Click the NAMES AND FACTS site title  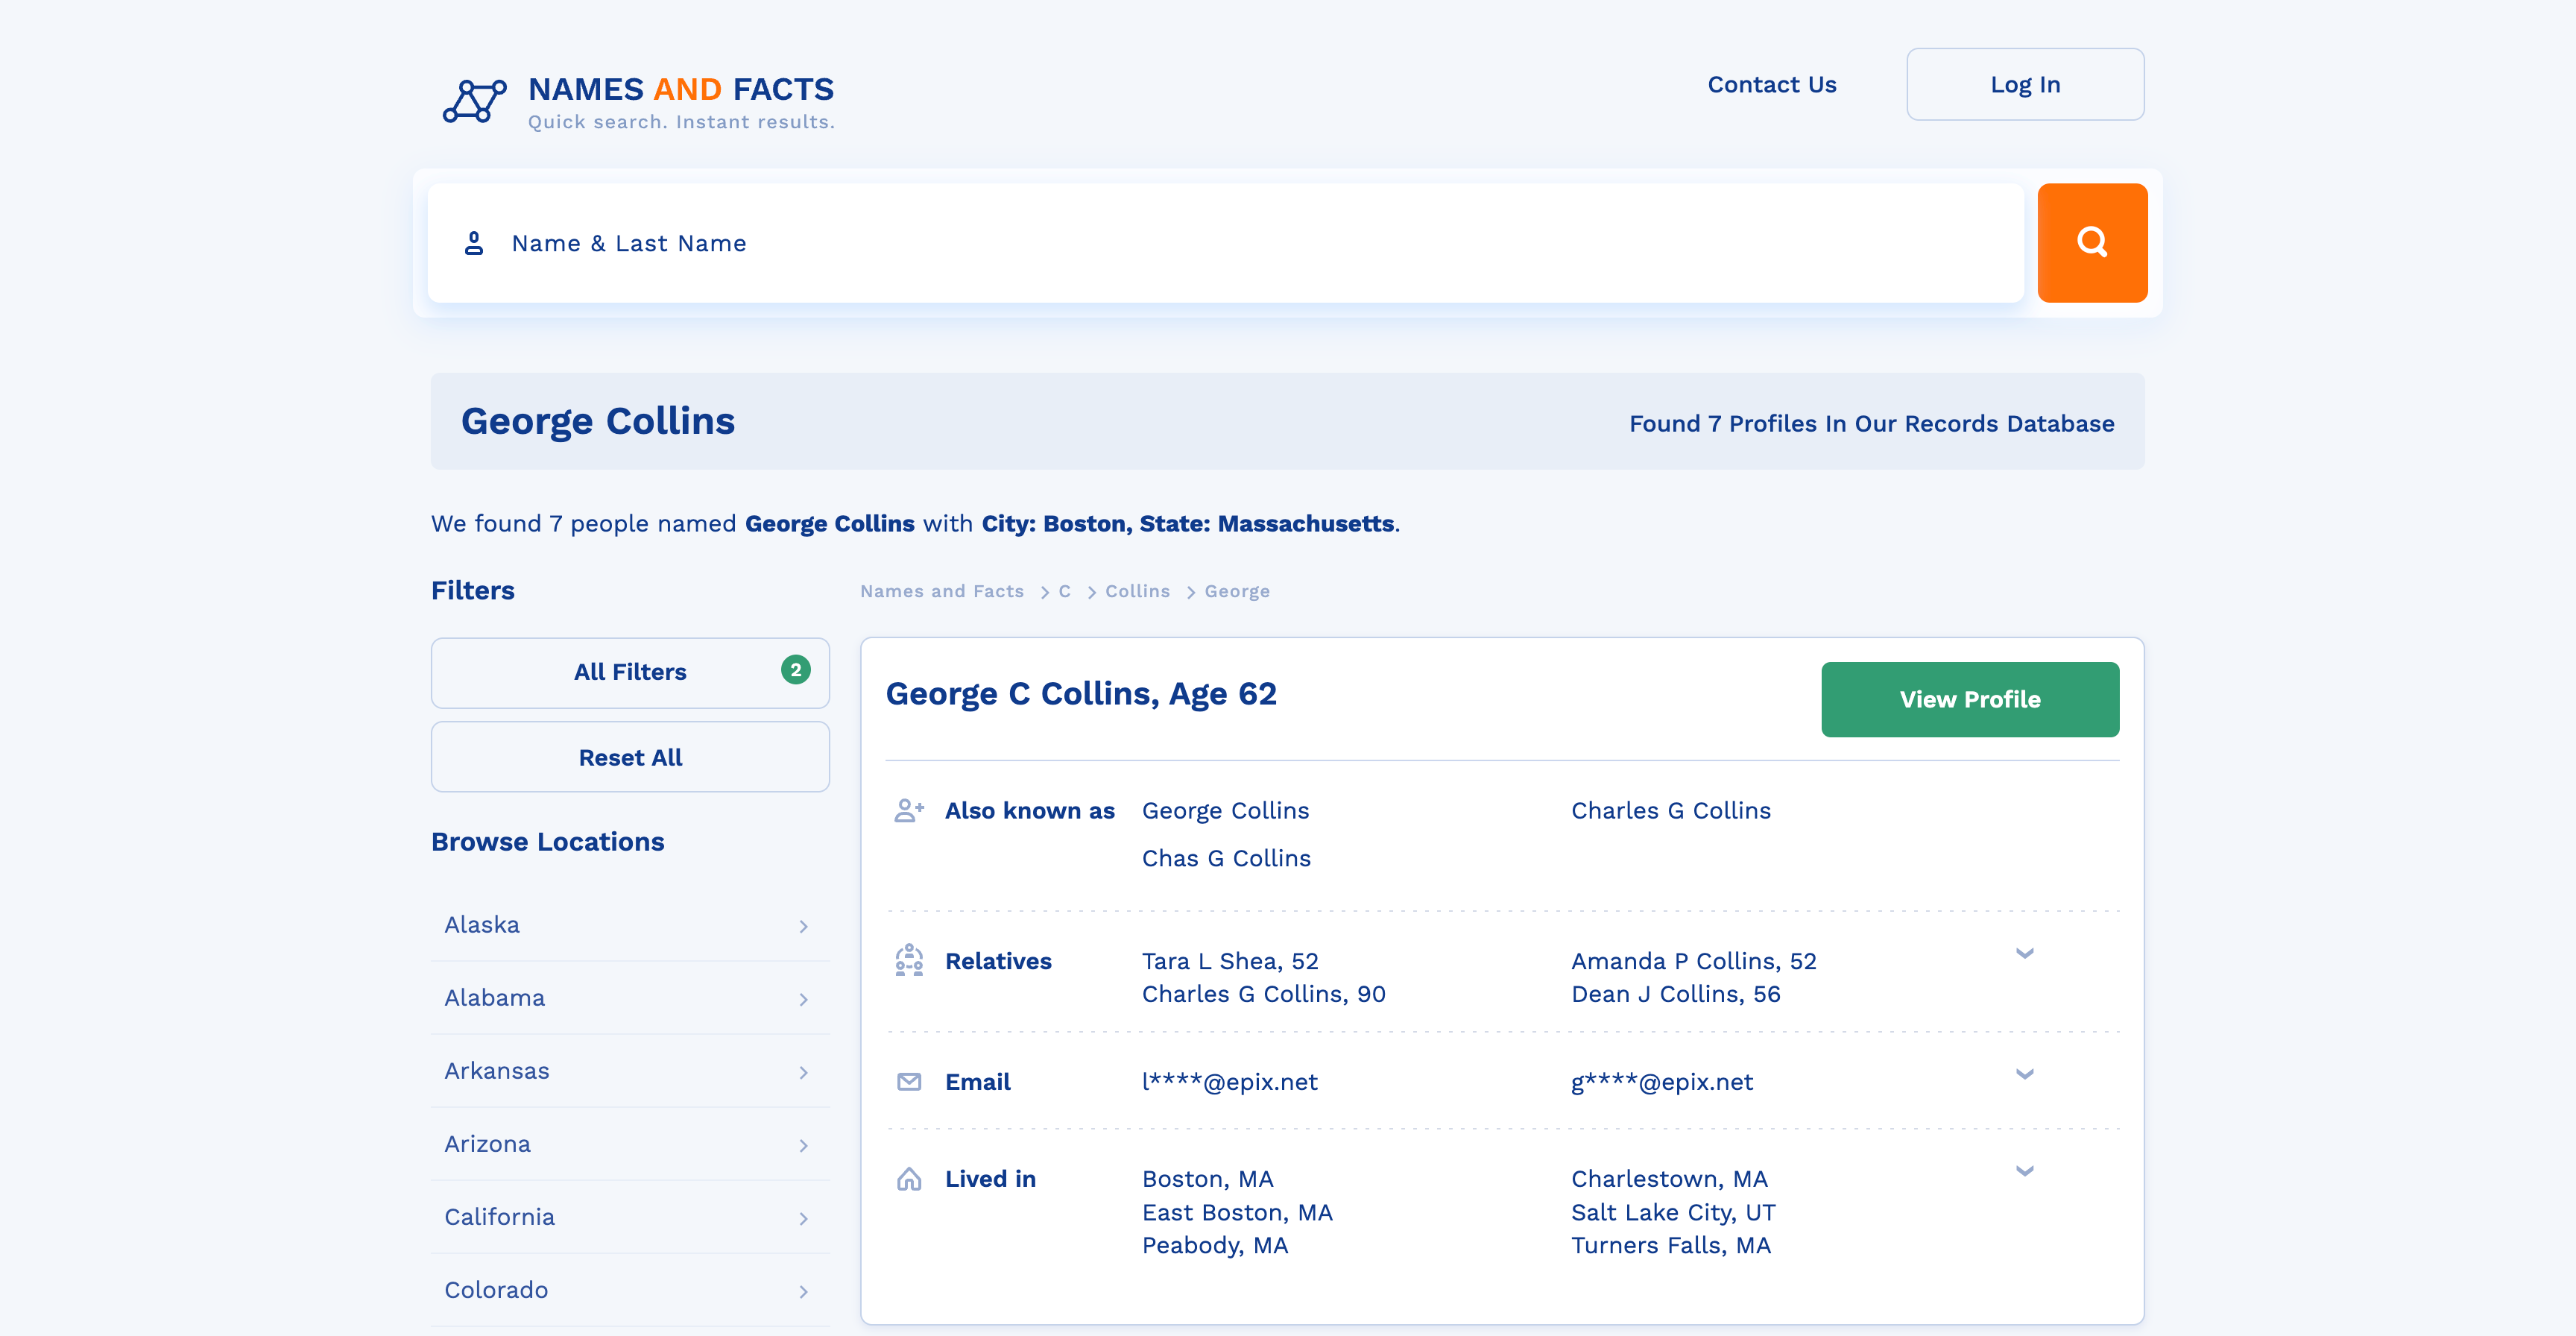[681, 89]
